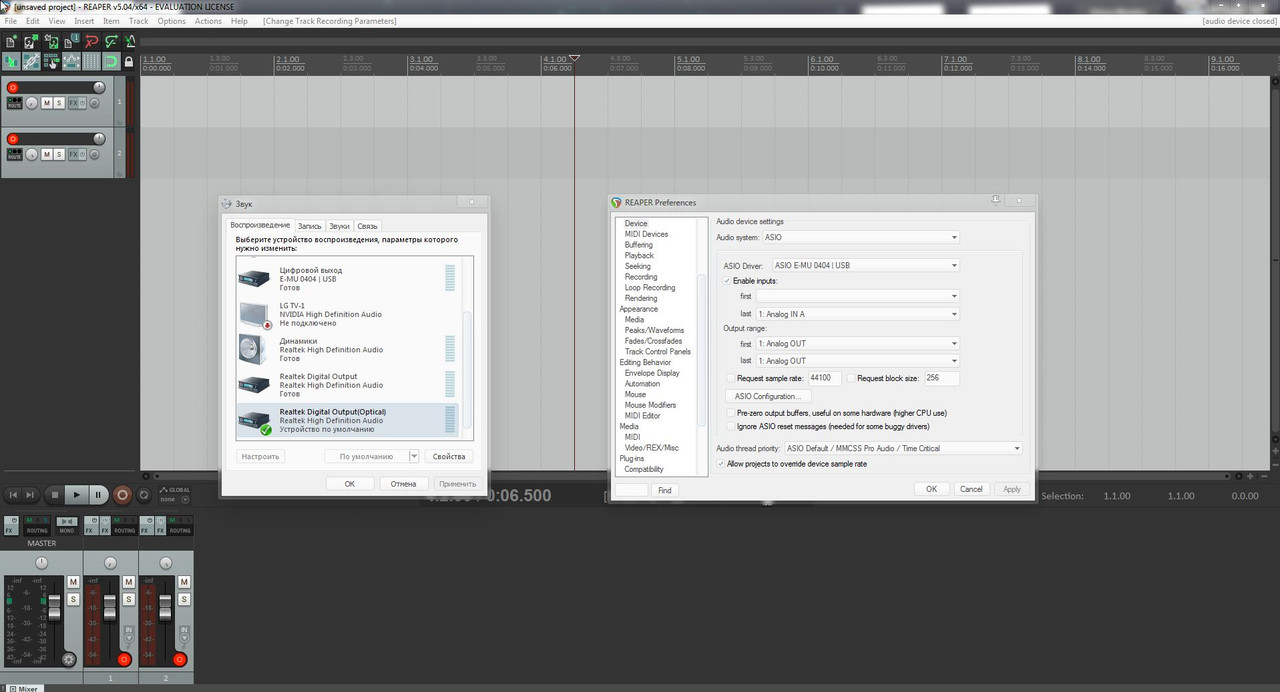The image size is (1280, 692).
Task: Arm track 2 for recording in track panel
Action: click(12, 139)
